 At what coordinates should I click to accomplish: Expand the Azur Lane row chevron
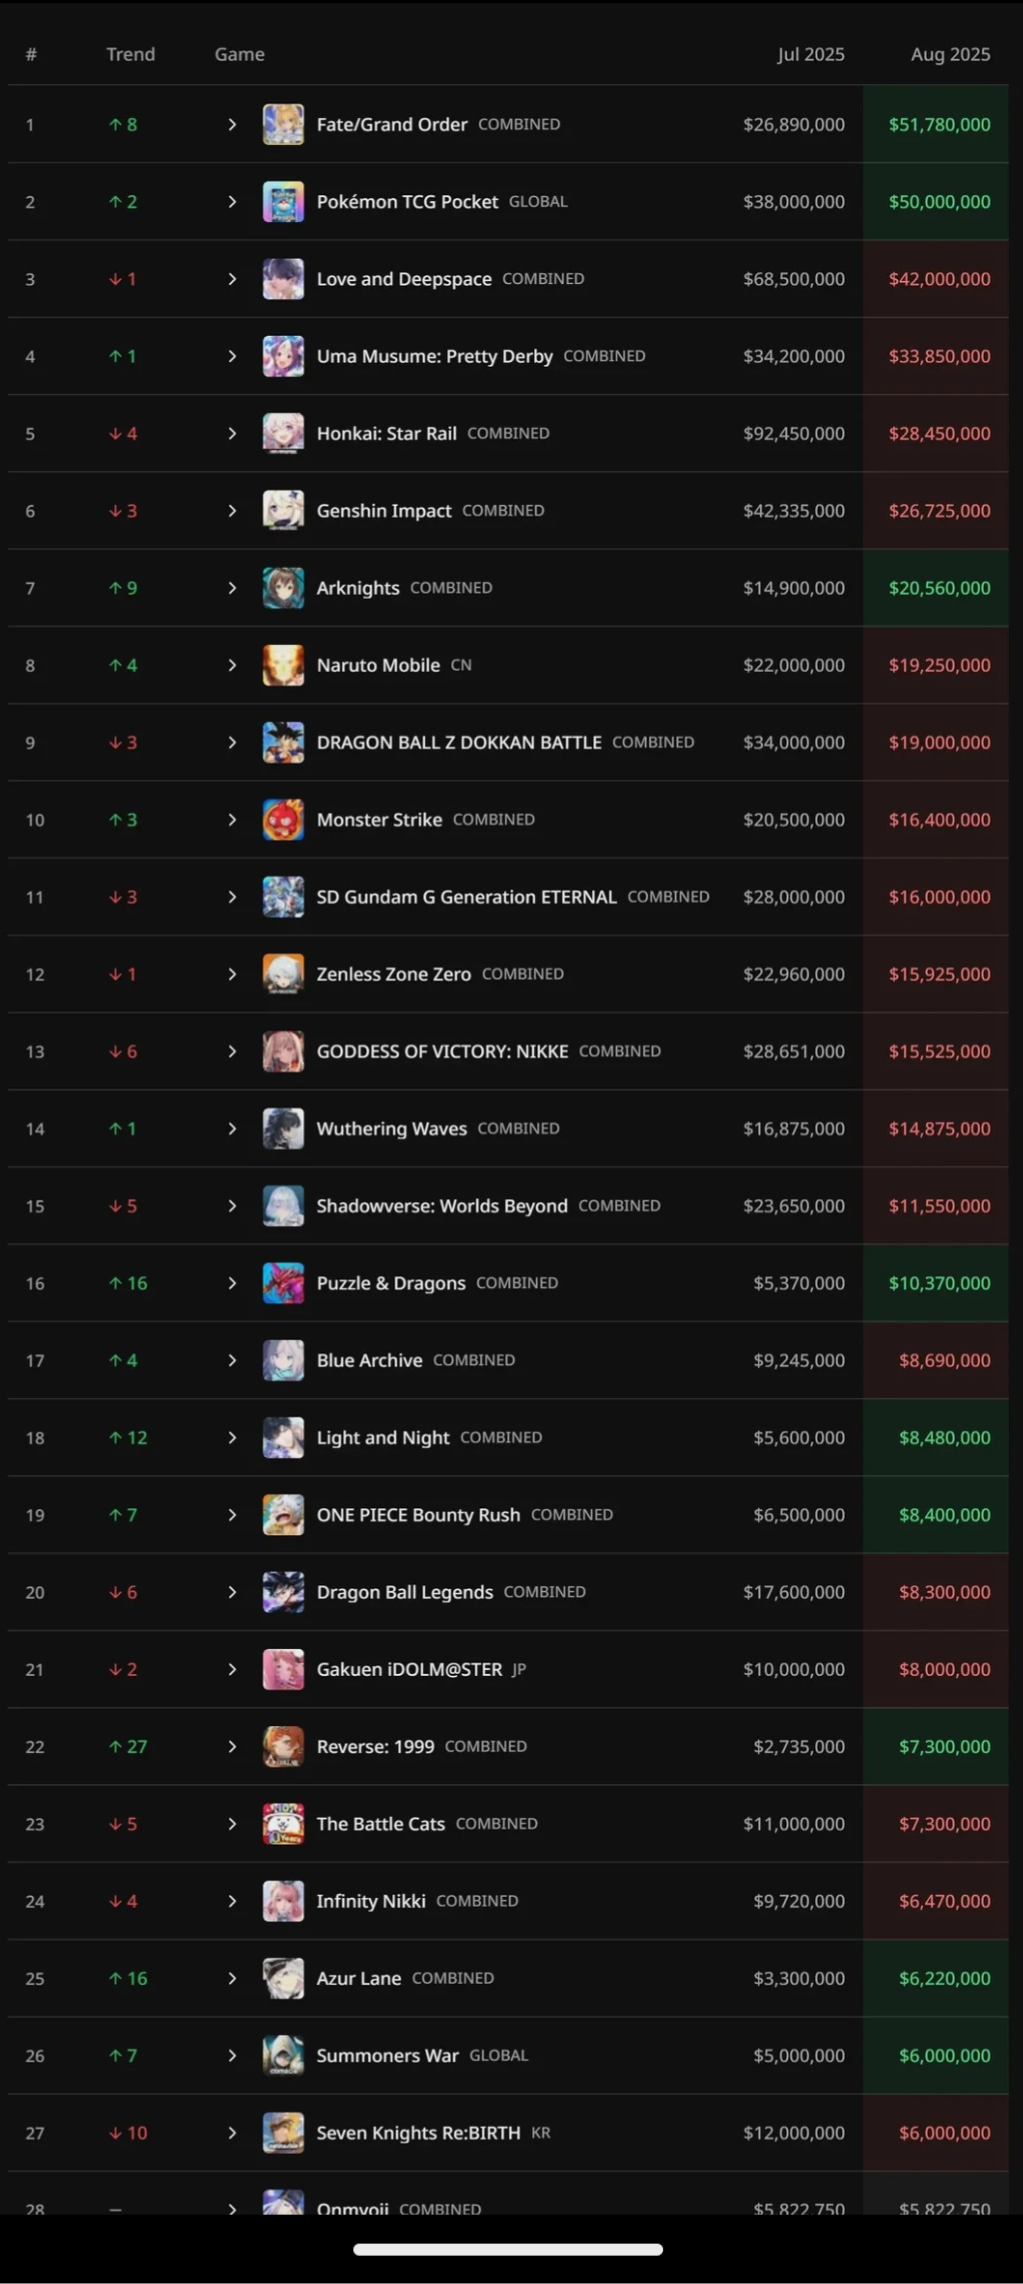coord(232,1978)
